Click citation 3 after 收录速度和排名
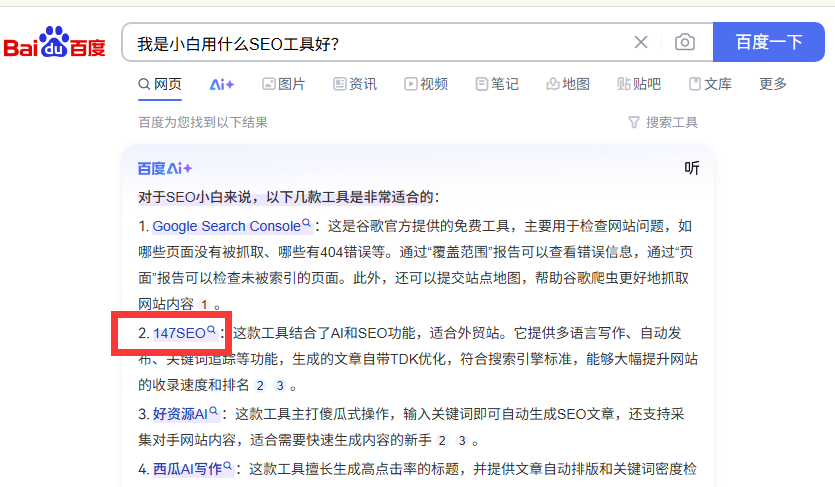This screenshot has height=487, width=835. [280, 386]
